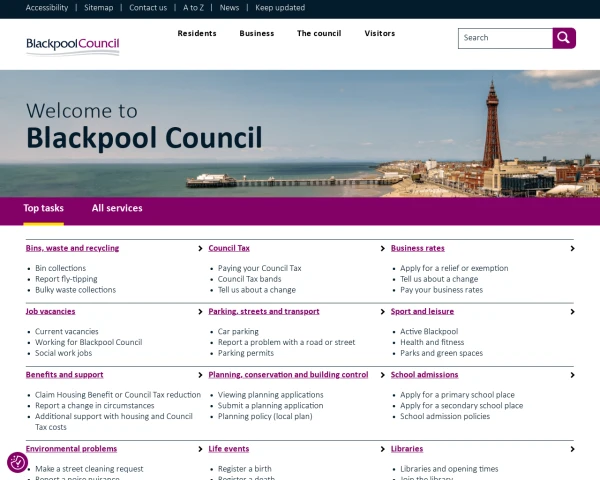Open the Accessibility link
Viewport: 600px width, 480px height.
[47, 8]
